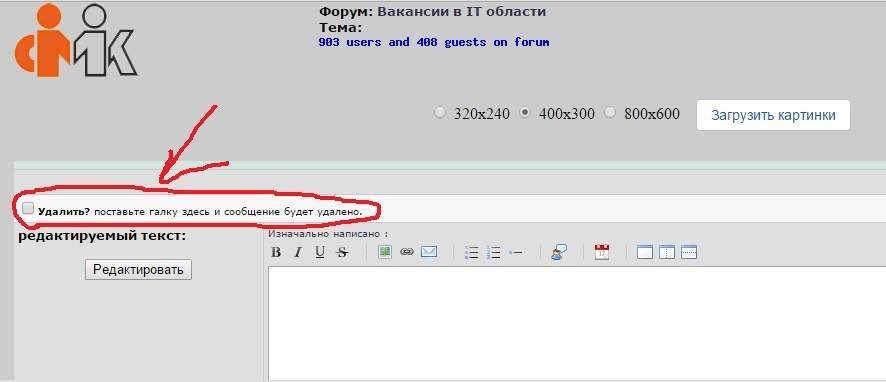
Task: Insert an image via picture icon
Action: pyautogui.click(x=385, y=252)
